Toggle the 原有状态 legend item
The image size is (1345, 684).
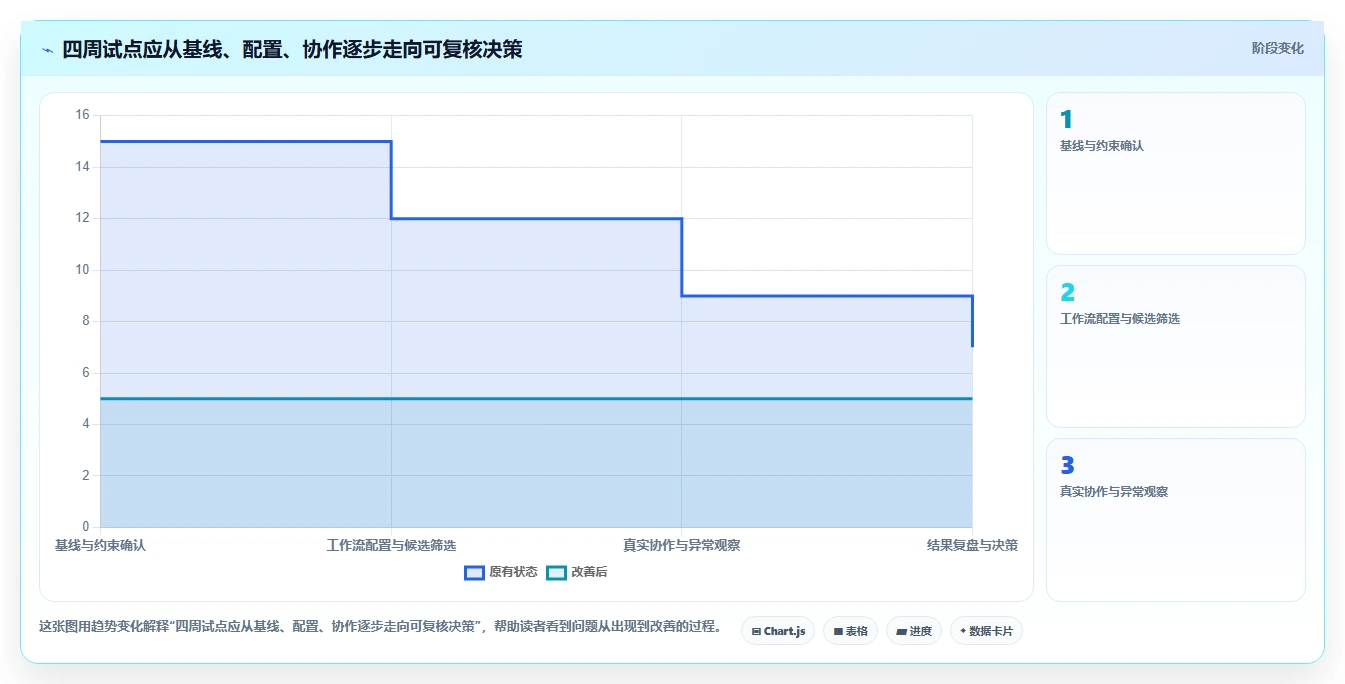(x=500, y=572)
